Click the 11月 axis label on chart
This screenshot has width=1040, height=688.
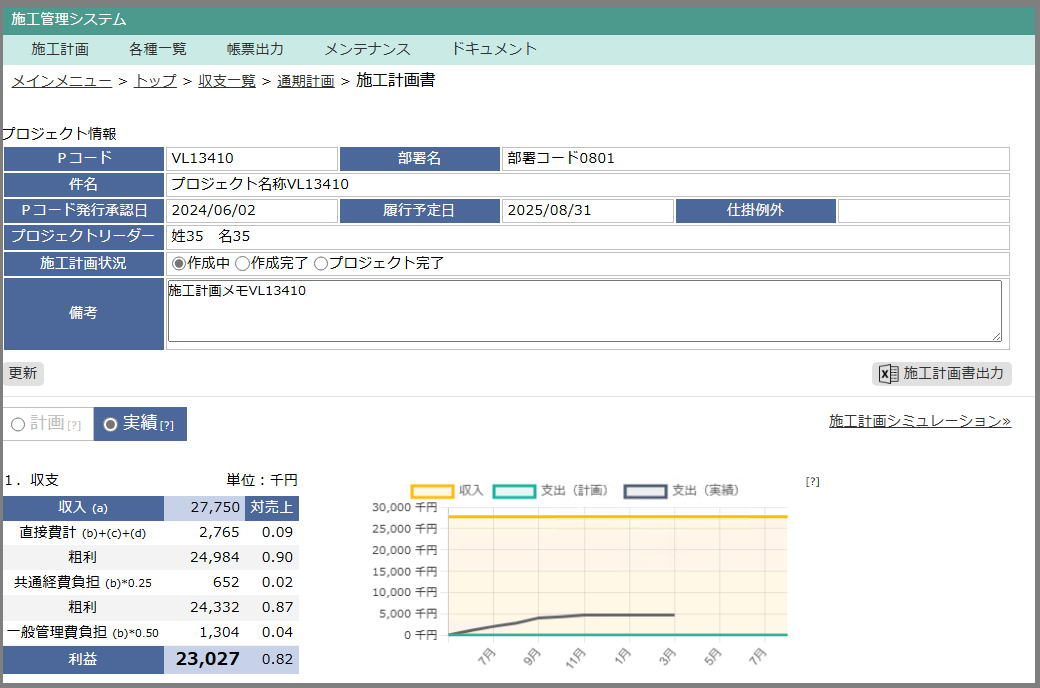[576, 657]
